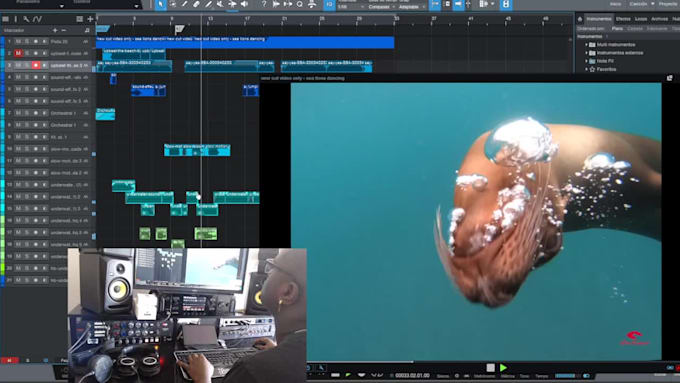Arm record on track 5
The width and height of the screenshot is (680, 383).
click(x=36, y=89)
